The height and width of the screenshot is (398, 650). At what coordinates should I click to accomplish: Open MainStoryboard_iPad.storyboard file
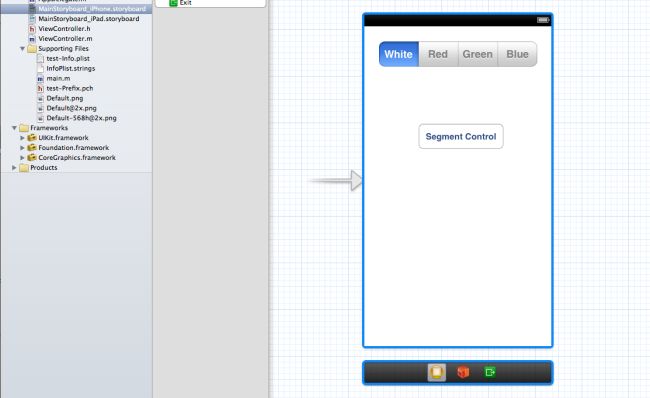[89, 19]
